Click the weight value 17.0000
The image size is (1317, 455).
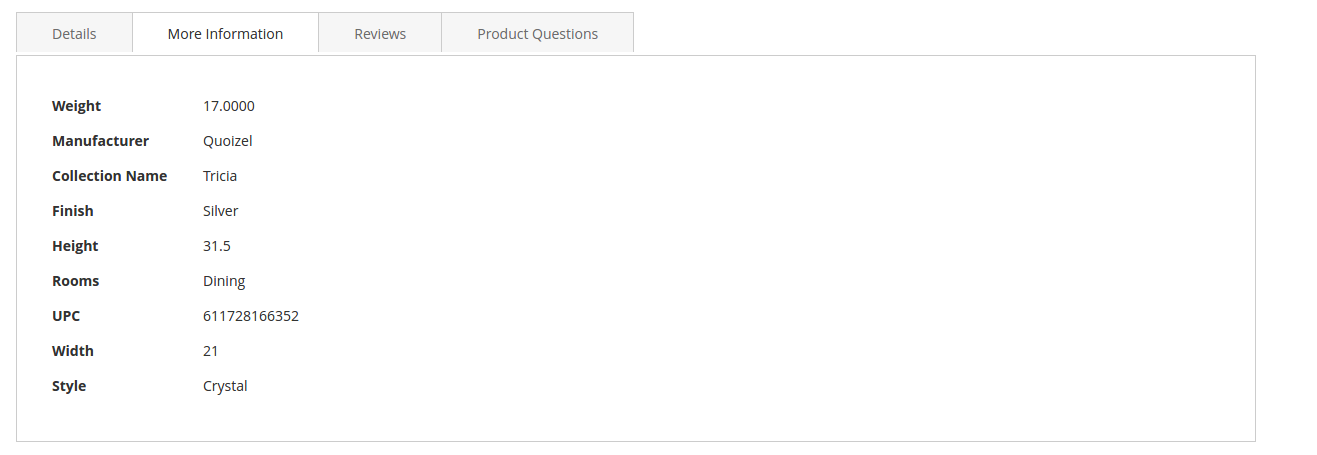[x=228, y=106]
